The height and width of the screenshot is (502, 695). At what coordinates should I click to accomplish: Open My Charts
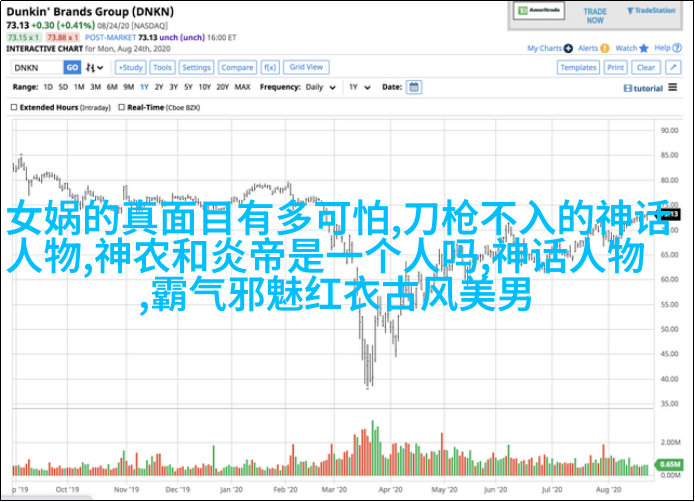tap(545, 48)
